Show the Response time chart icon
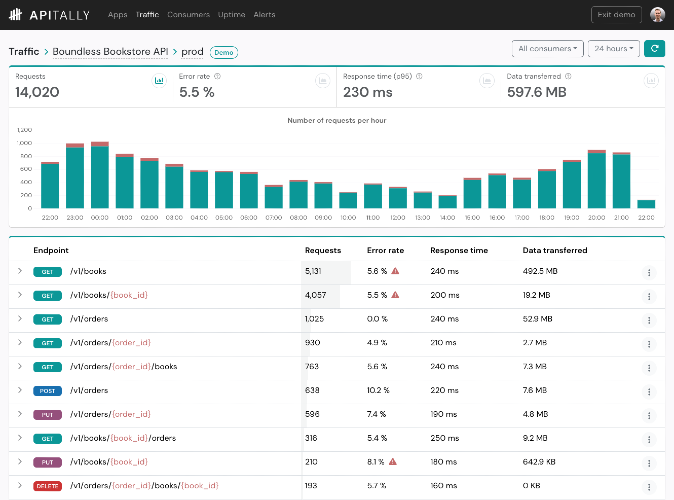 pyautogui.click(x=487, y=80)
